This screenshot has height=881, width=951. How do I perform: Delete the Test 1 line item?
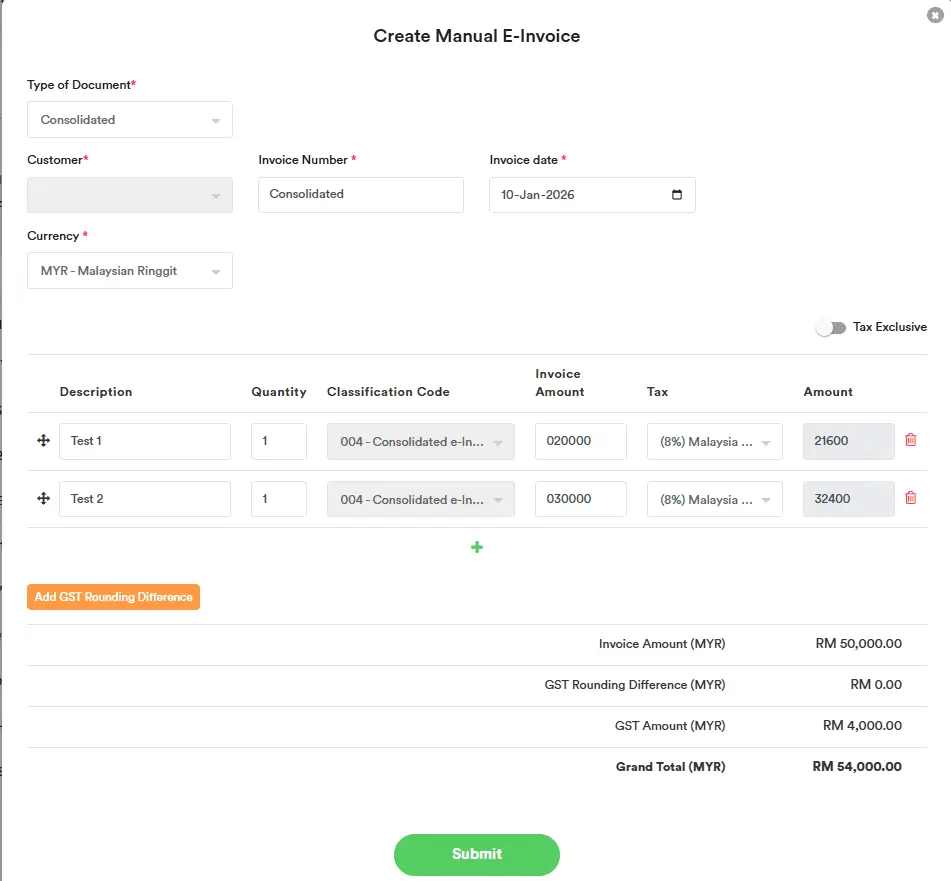pos(910,440)
